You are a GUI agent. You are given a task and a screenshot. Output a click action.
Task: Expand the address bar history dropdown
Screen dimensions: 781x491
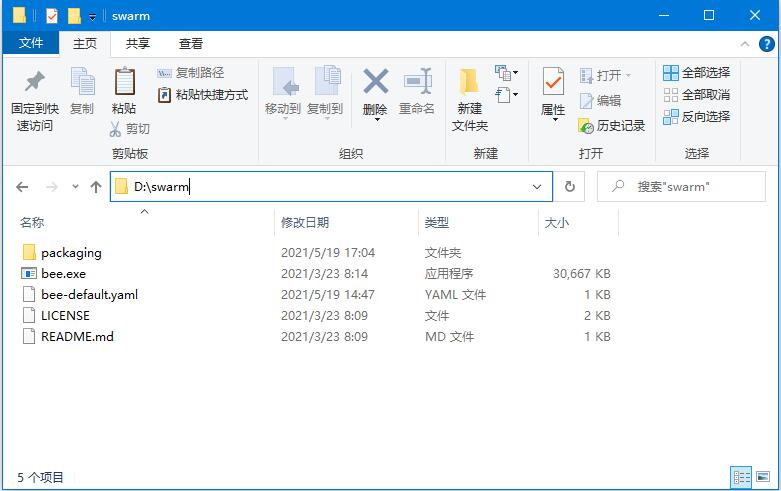pyautogui.click(x=538, y=186)
